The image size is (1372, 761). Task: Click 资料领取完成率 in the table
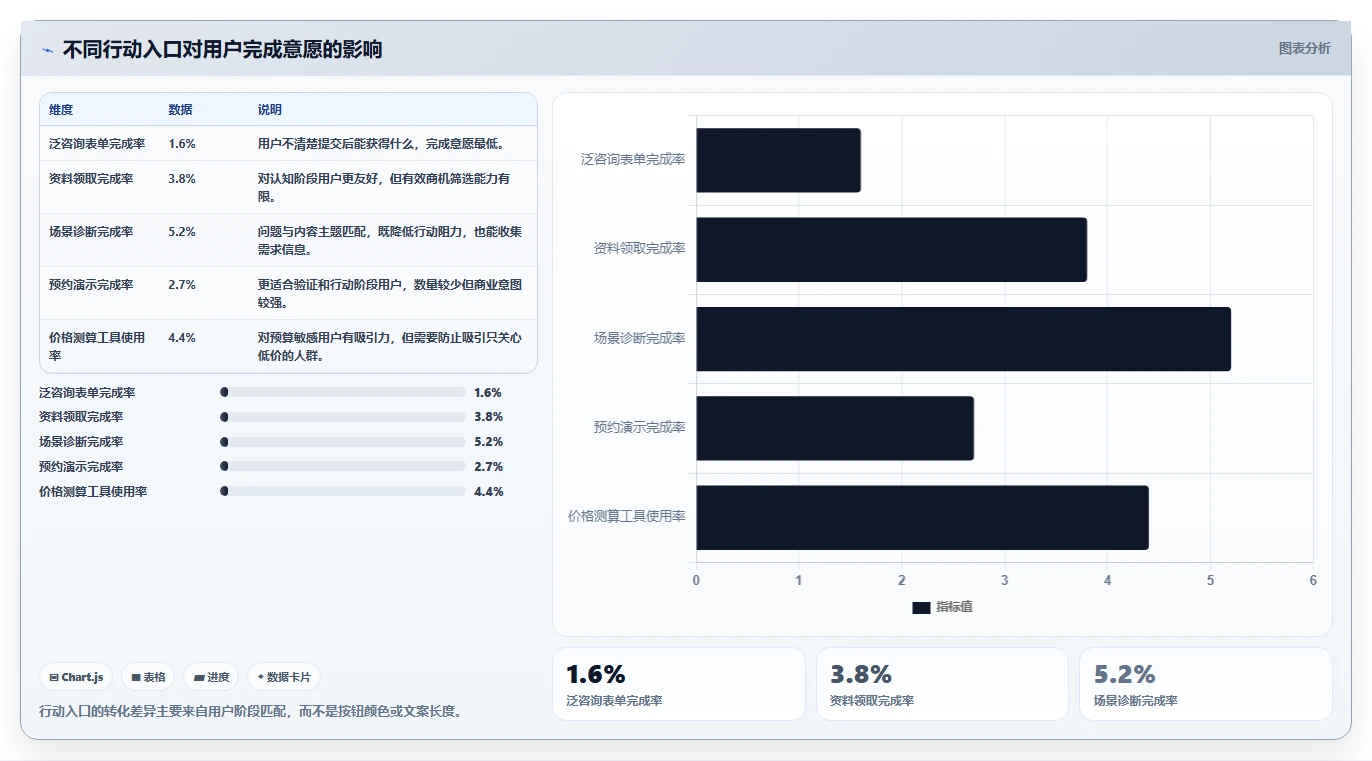[91, 179]
